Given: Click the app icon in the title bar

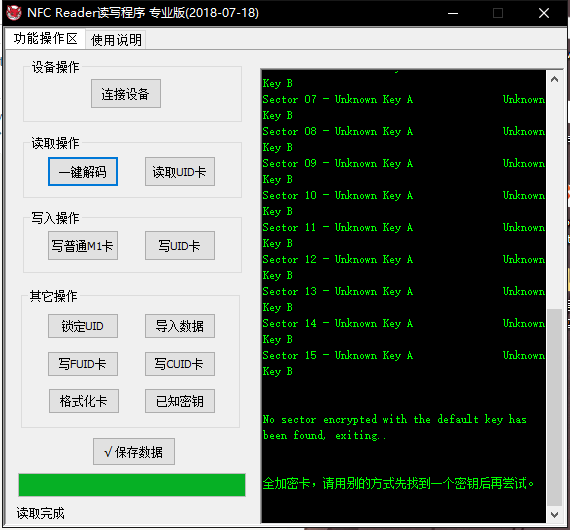Looking at the screenshot, I should click(x=14, y=13).
